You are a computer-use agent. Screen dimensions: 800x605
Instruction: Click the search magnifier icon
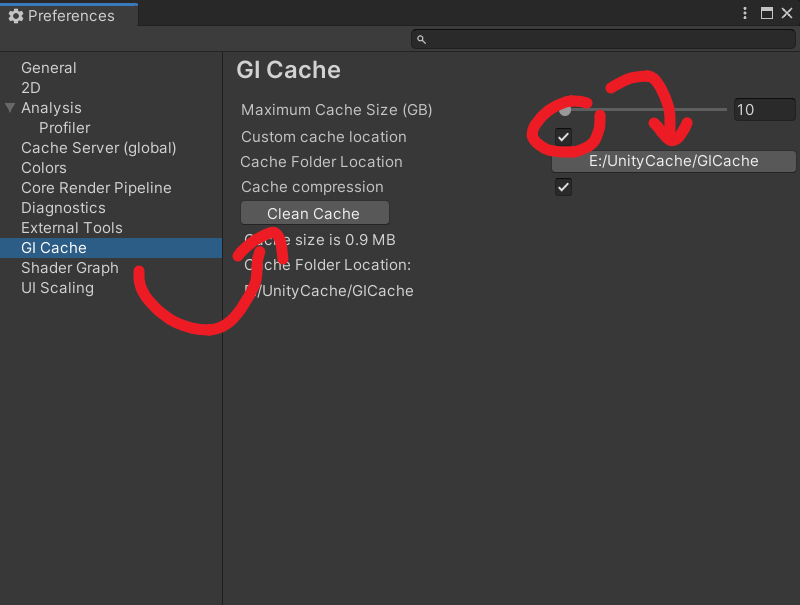(421, 38)
